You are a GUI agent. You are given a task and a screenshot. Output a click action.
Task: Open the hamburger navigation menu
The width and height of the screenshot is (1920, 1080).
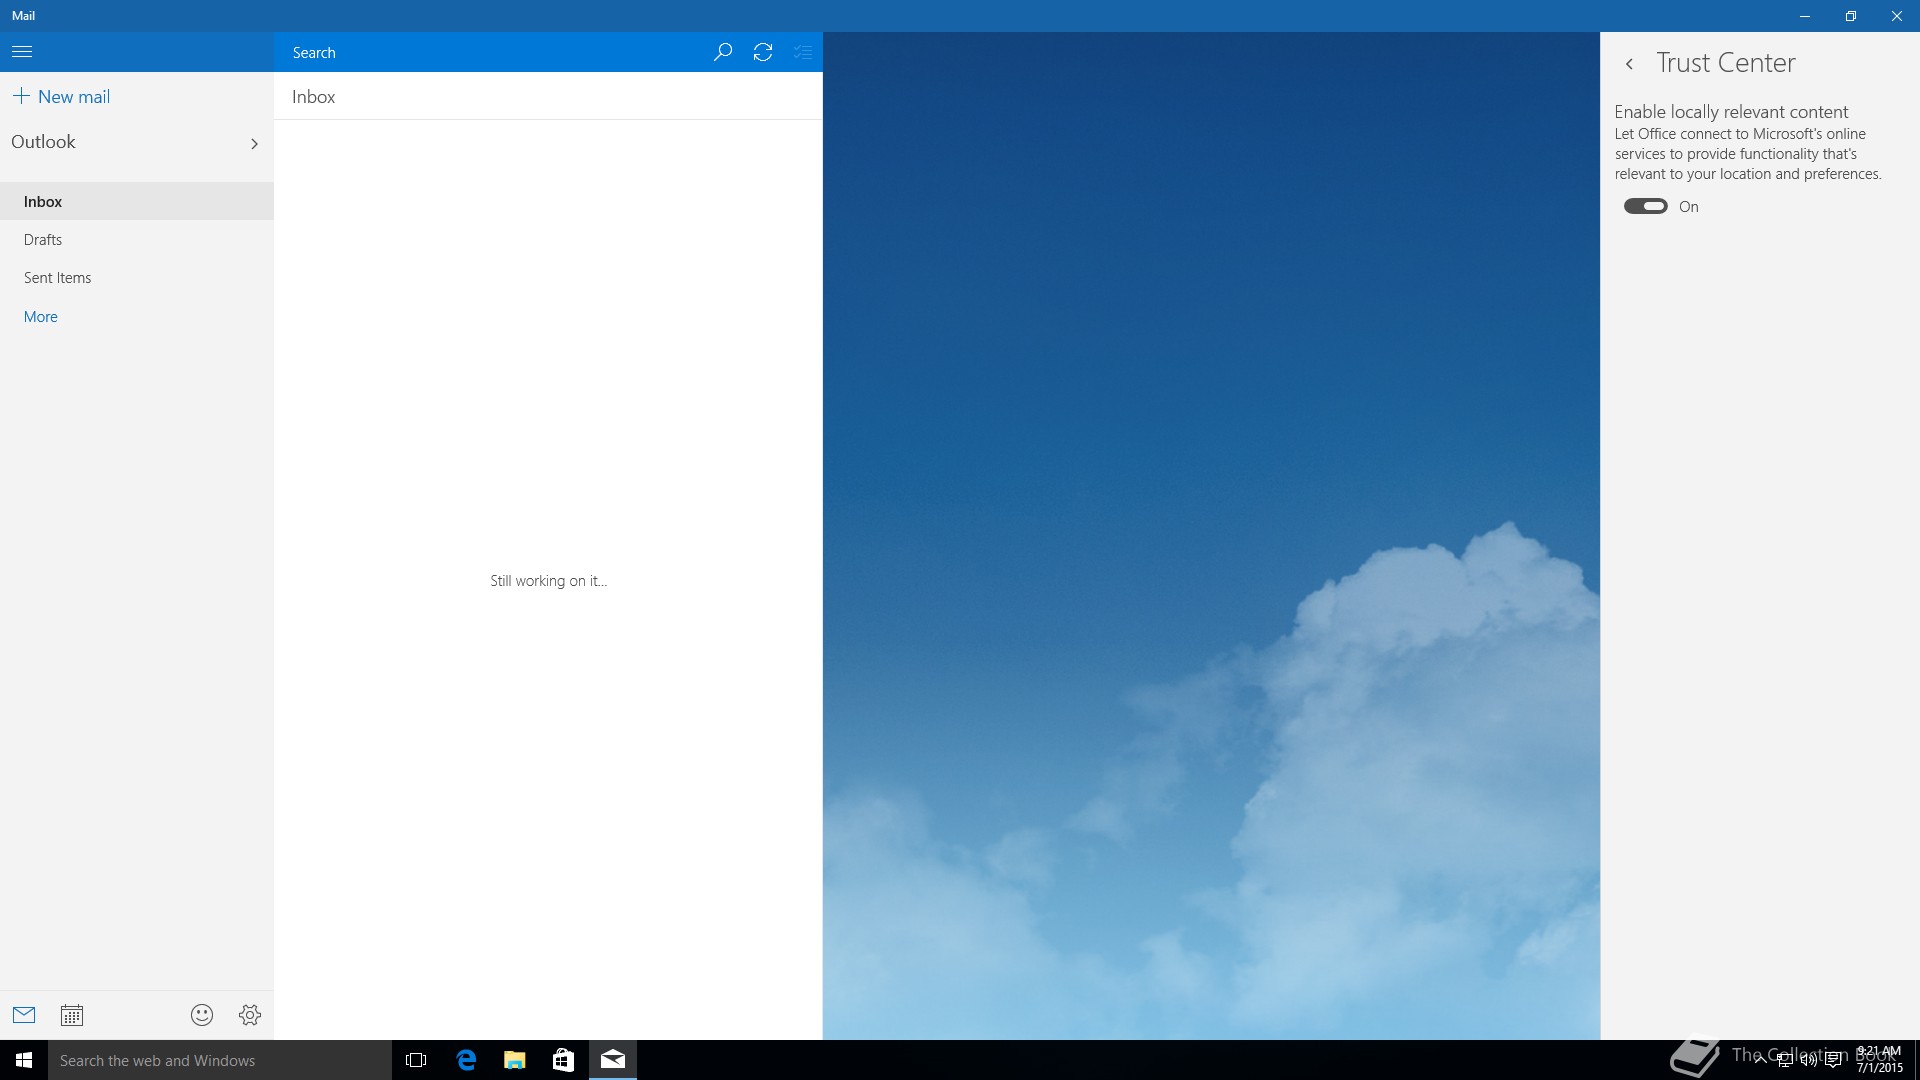(x=22, y=52)
